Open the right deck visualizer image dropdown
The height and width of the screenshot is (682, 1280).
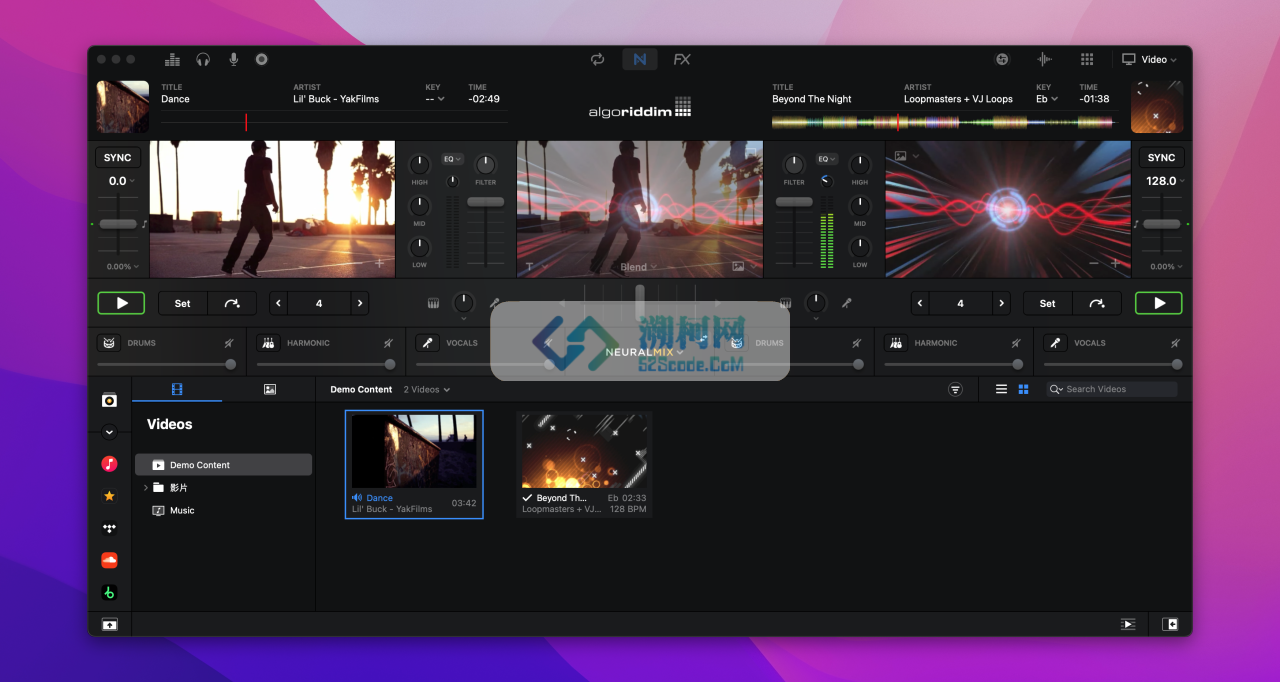click(x=907, y=156)
